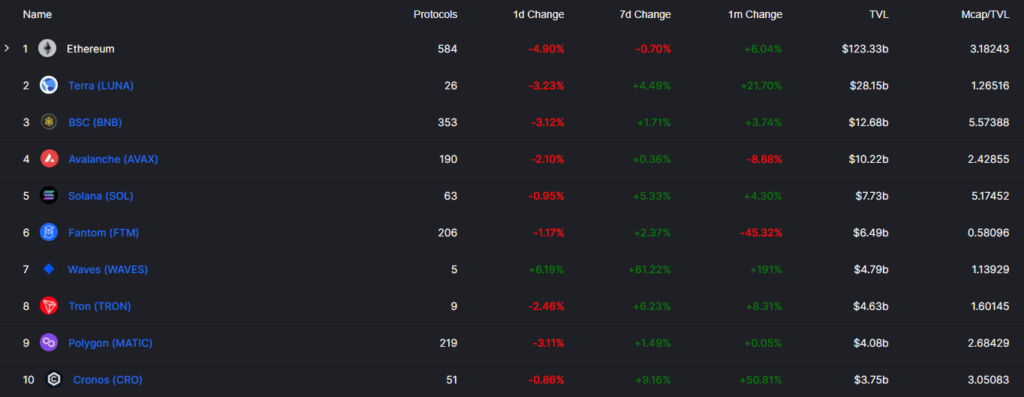Expand the Ethereum row chevron
Image resolution: width=1024 pixels, height=397 pixels.
[7, 48]
